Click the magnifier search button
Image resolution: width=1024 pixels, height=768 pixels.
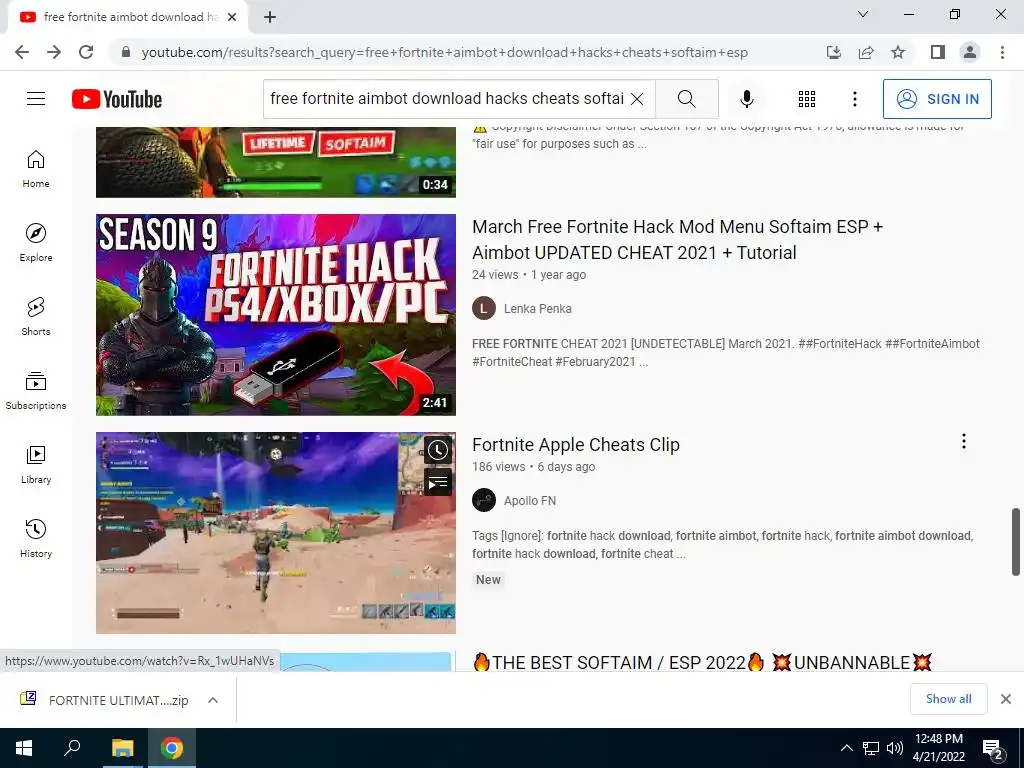click(686, 99)
